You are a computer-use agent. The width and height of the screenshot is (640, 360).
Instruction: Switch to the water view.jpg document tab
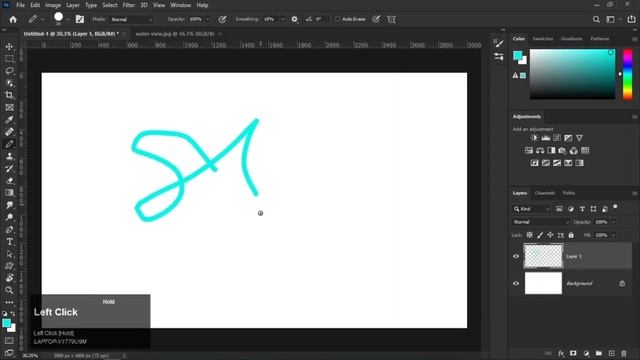click(175, 34)
